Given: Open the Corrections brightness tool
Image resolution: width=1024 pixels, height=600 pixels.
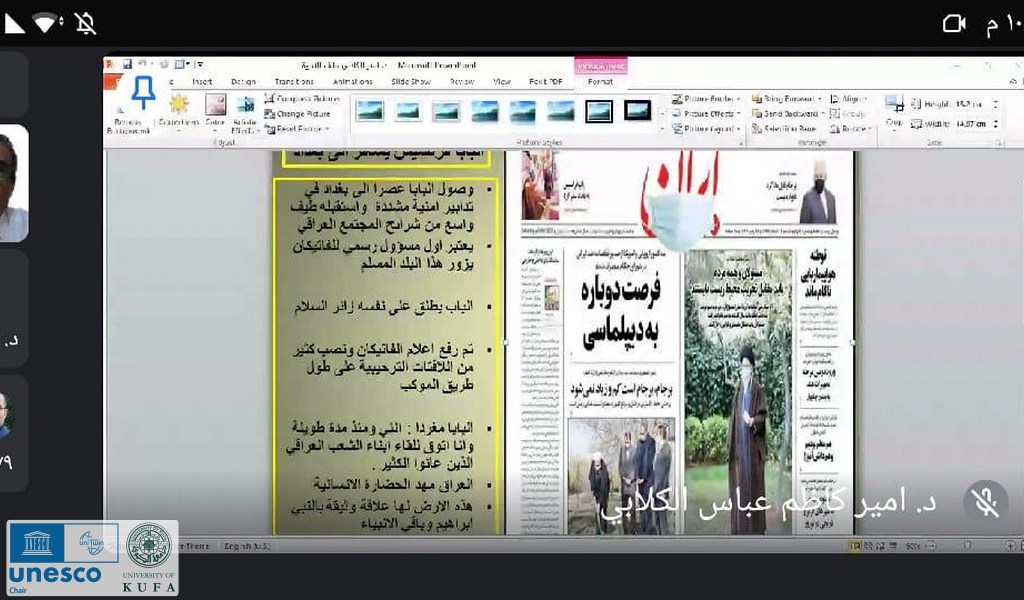Looking at the screenshot, I should point(179,110).
